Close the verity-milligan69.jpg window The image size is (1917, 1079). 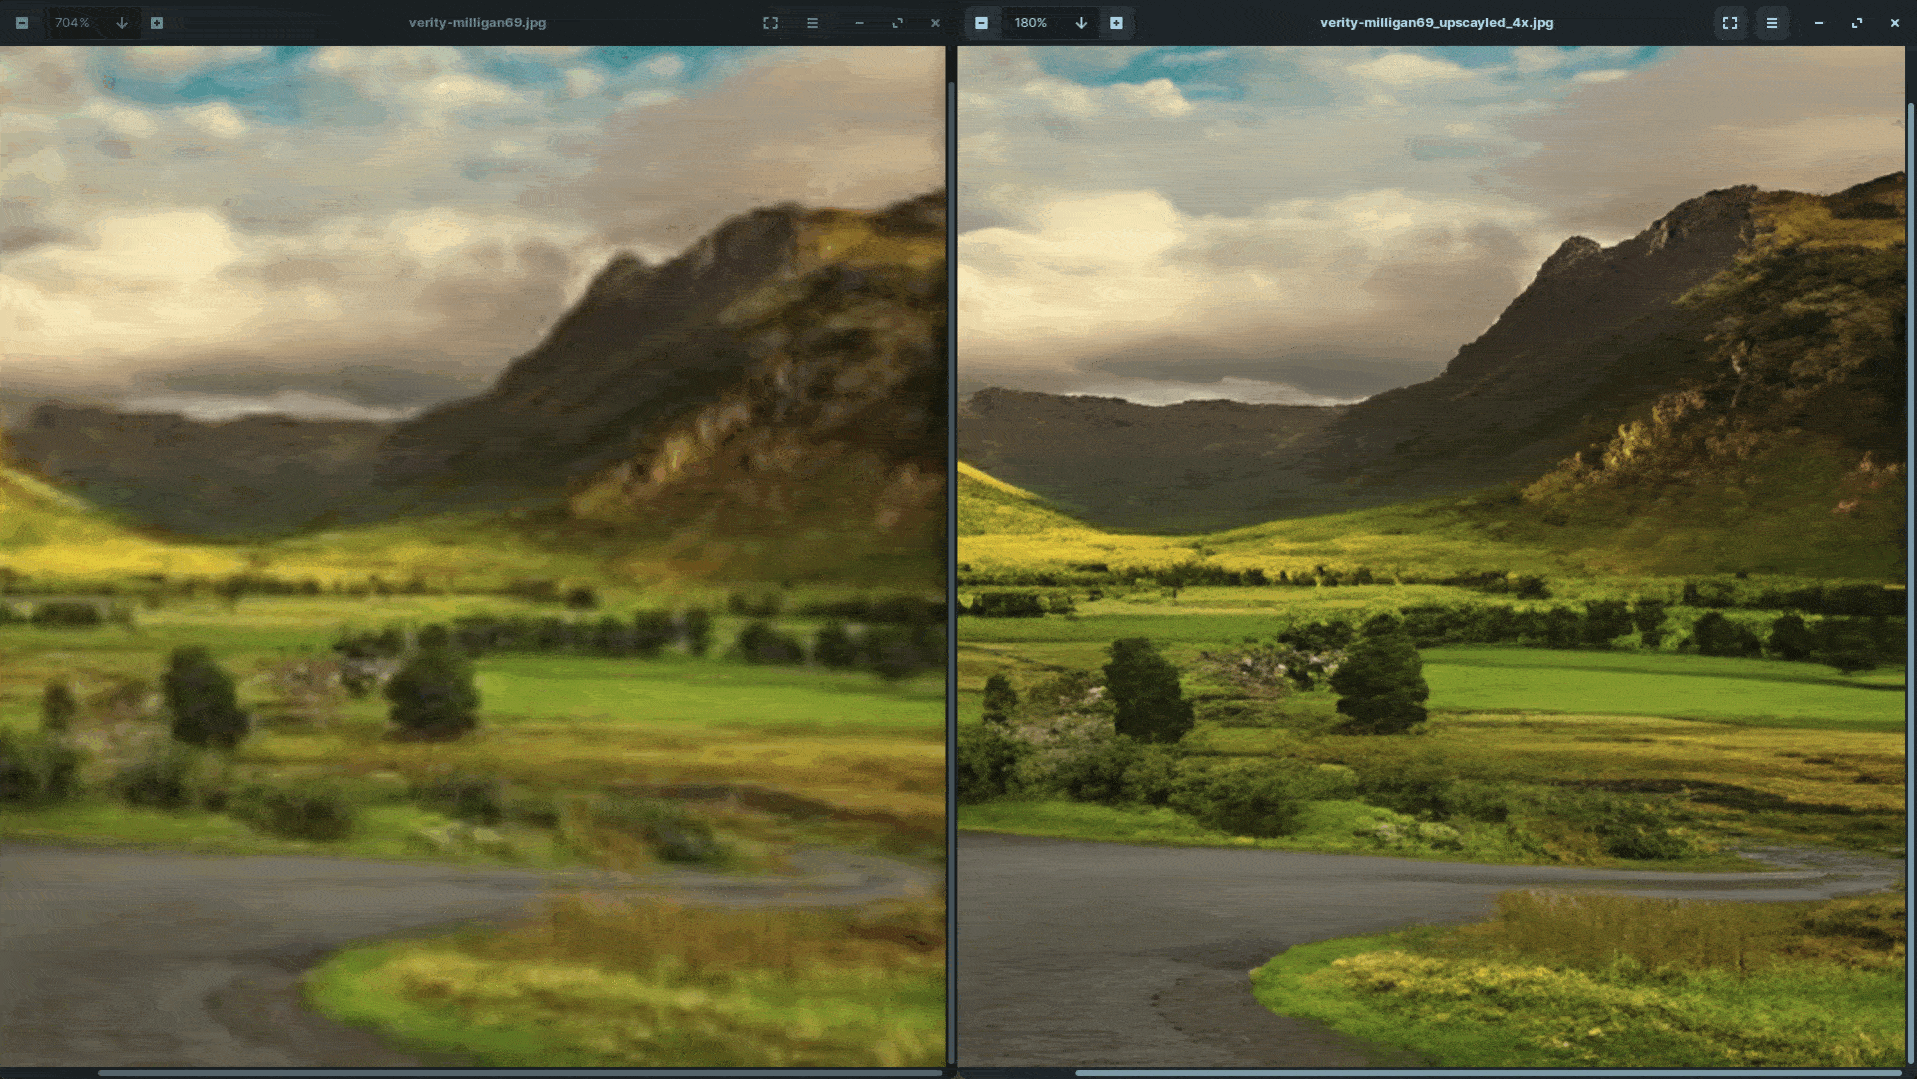tap(935, 23)
